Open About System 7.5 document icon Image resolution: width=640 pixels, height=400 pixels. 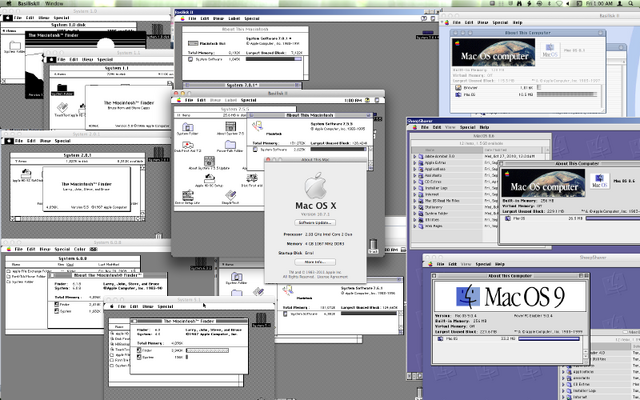231,127
